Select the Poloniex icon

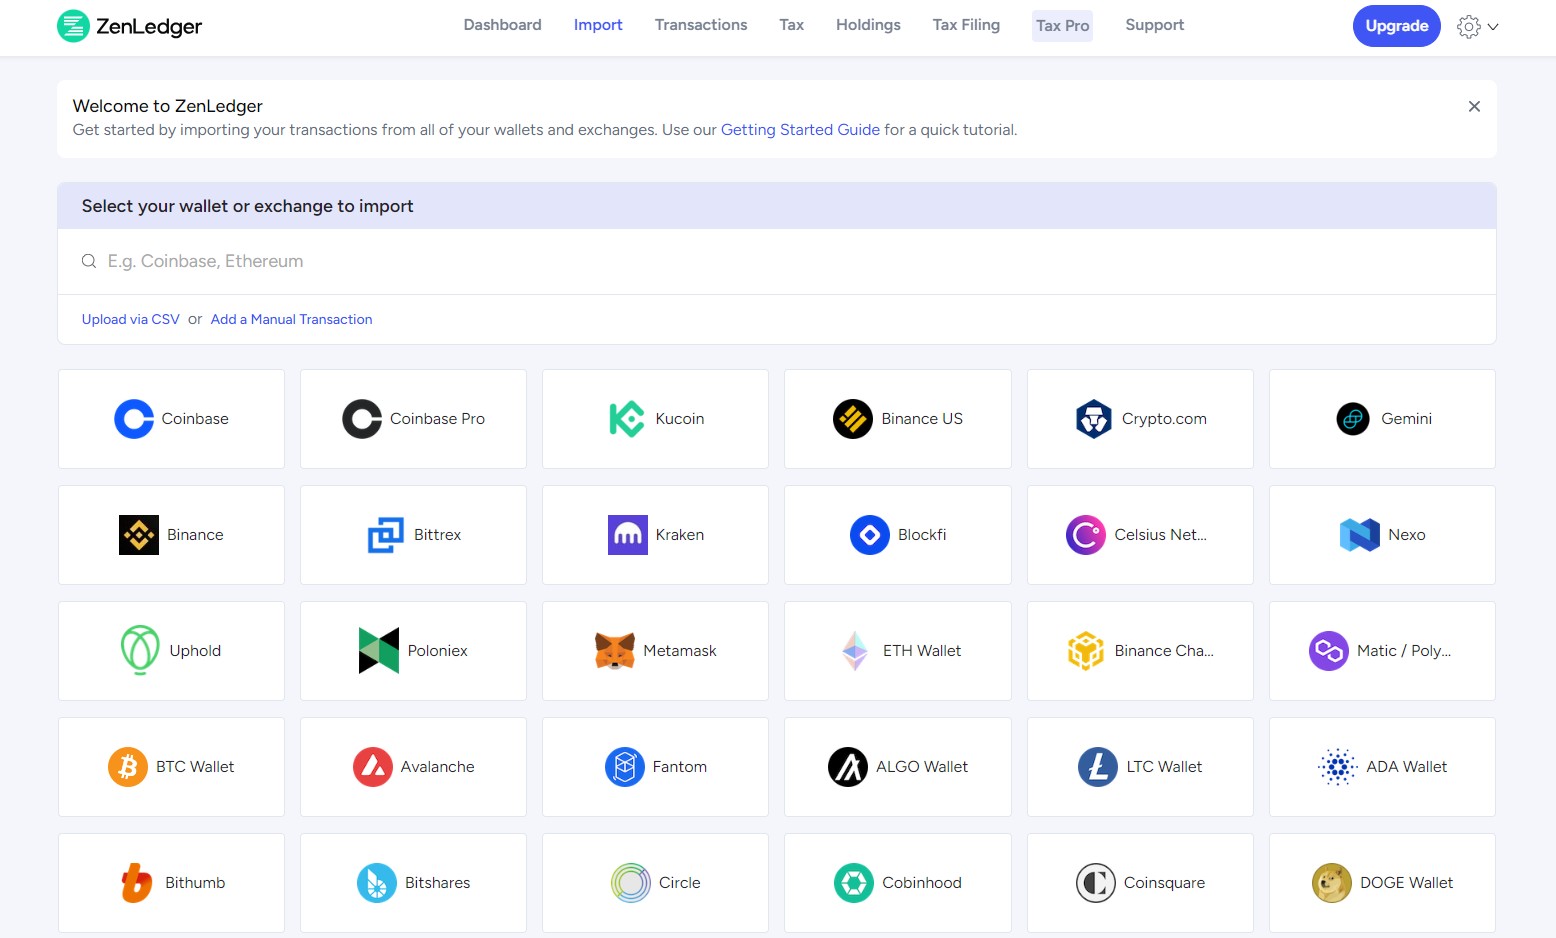(379, 650)
